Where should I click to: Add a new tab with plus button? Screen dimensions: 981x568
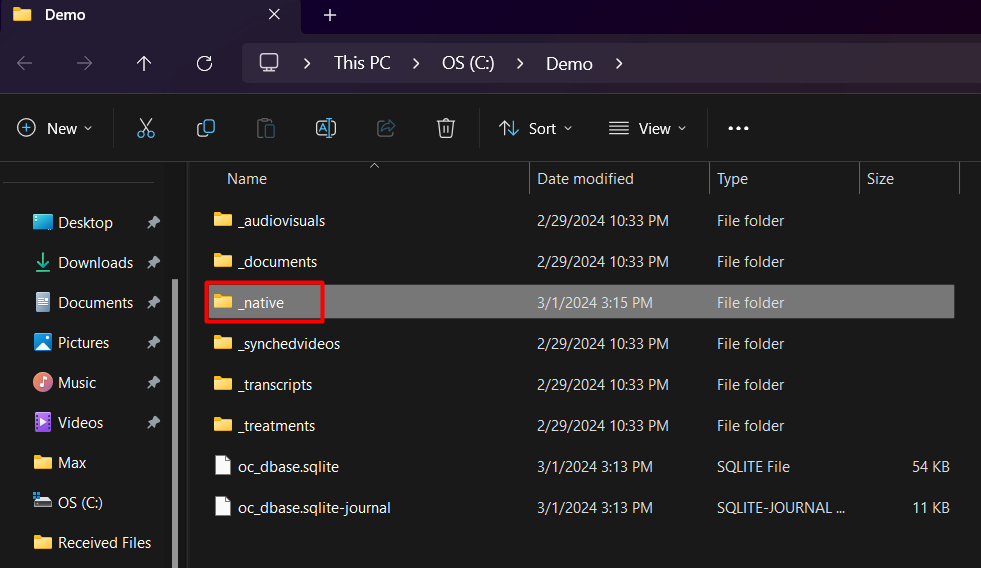[330, 15]
